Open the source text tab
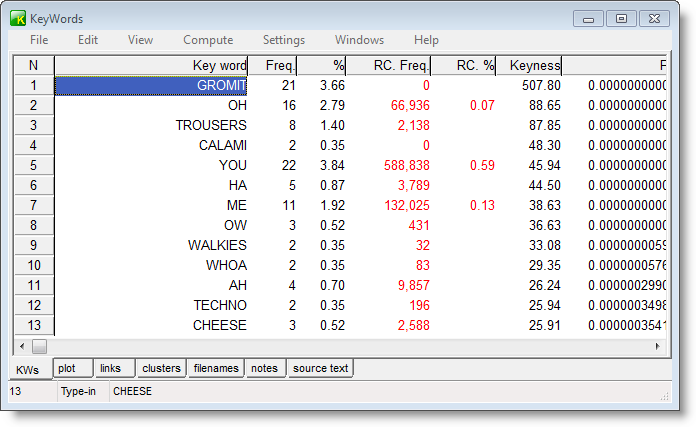 pyautogui.click(x=320, y=368)
